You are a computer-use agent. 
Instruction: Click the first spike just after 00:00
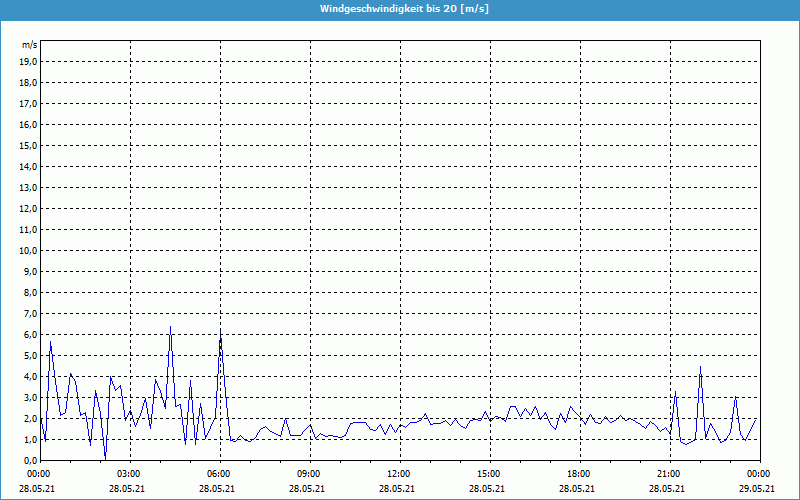point(50,342)
